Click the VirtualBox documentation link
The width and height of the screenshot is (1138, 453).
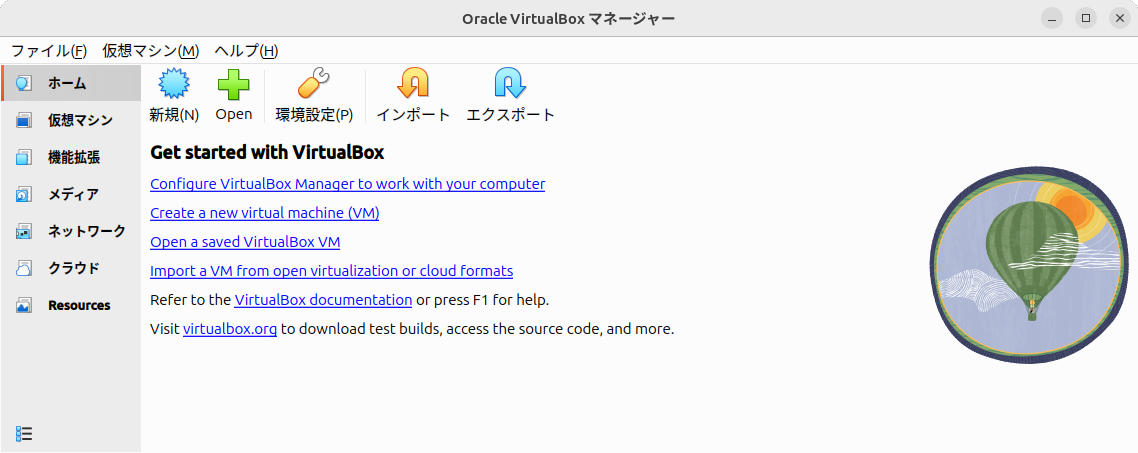point(323,299)
